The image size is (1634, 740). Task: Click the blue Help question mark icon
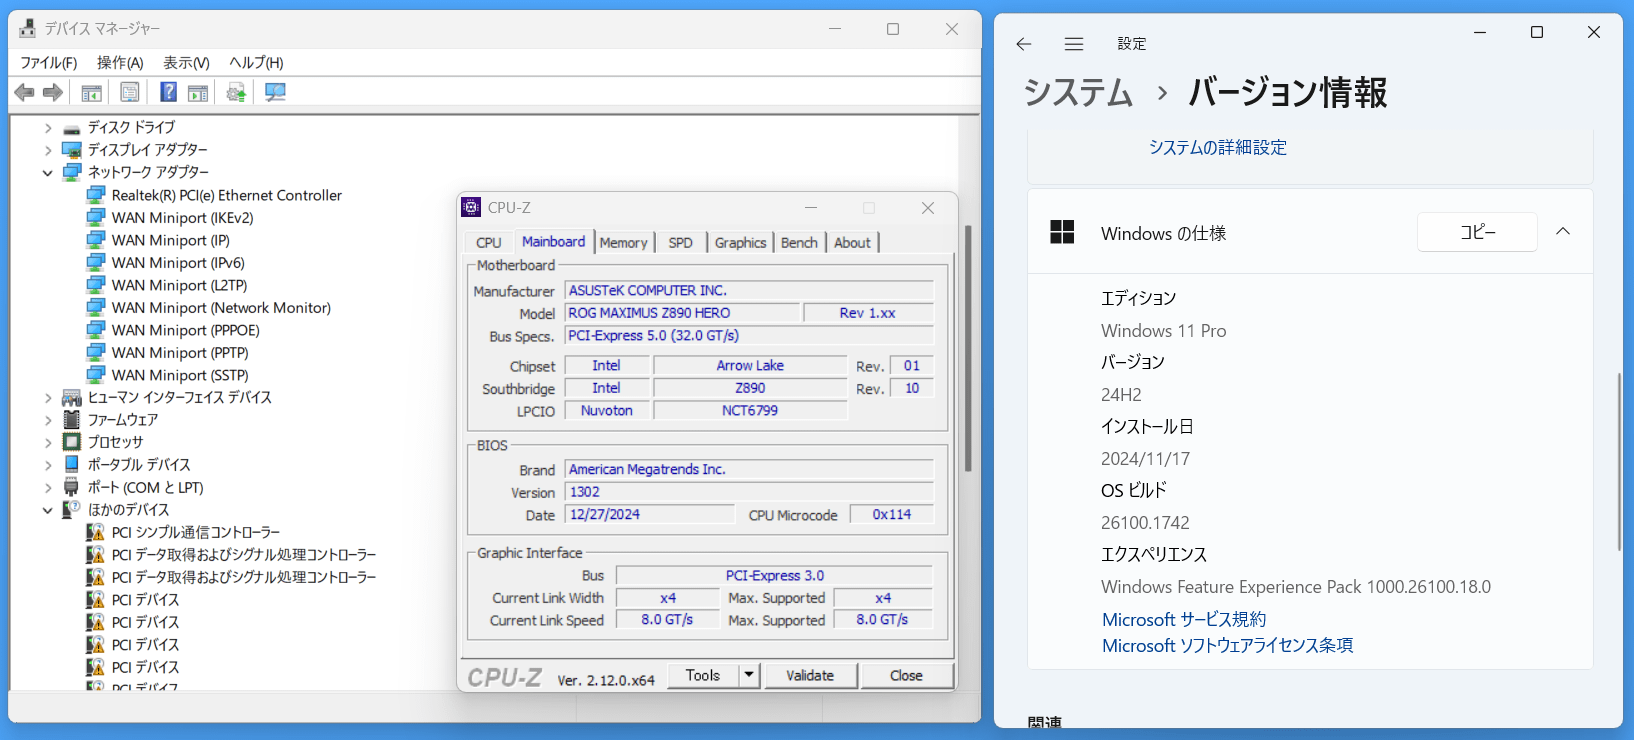point(169,93)
